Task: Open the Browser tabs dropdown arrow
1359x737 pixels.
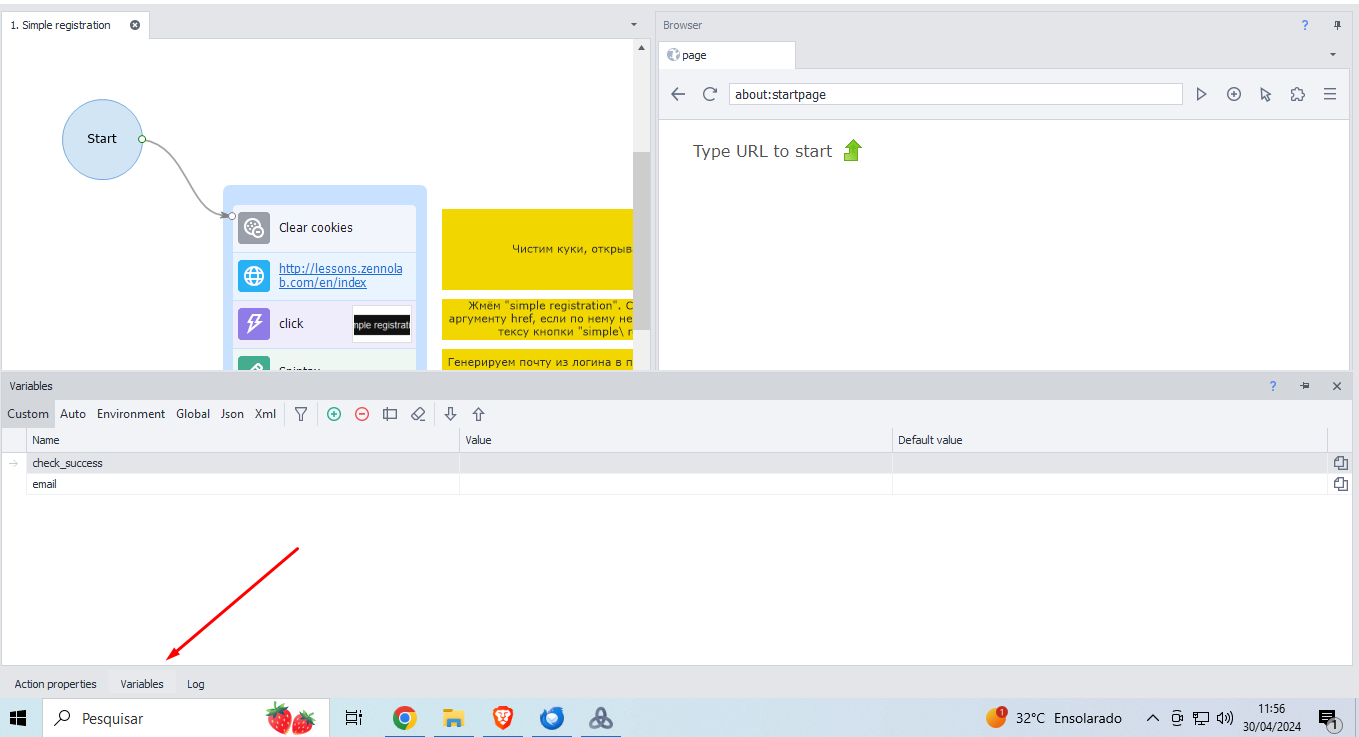Action: [1332, 54]
